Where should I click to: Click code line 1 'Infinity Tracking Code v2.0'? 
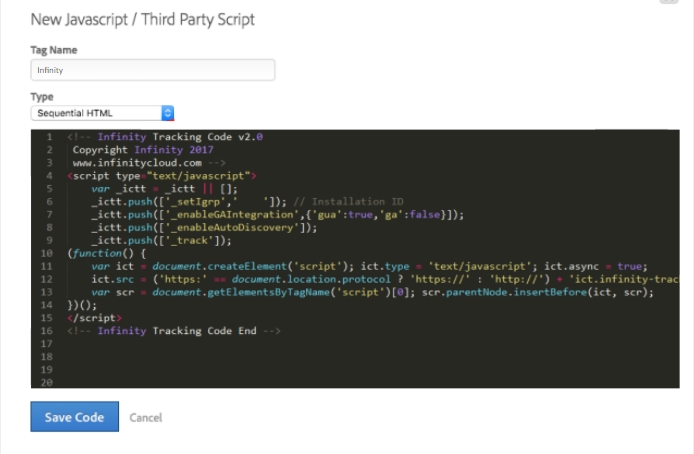point(165,137)
